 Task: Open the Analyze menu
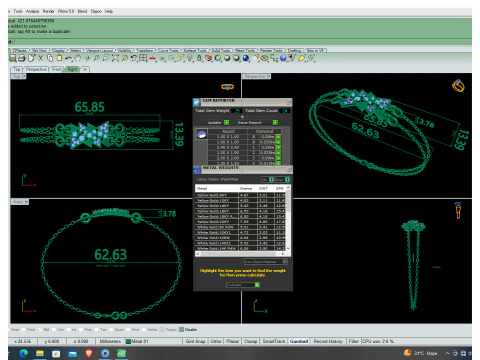[32, 11]
